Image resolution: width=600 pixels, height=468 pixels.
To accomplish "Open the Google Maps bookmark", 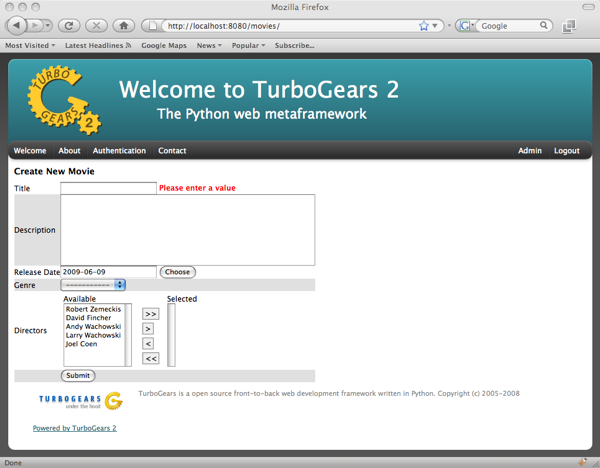I will (164, 45).
